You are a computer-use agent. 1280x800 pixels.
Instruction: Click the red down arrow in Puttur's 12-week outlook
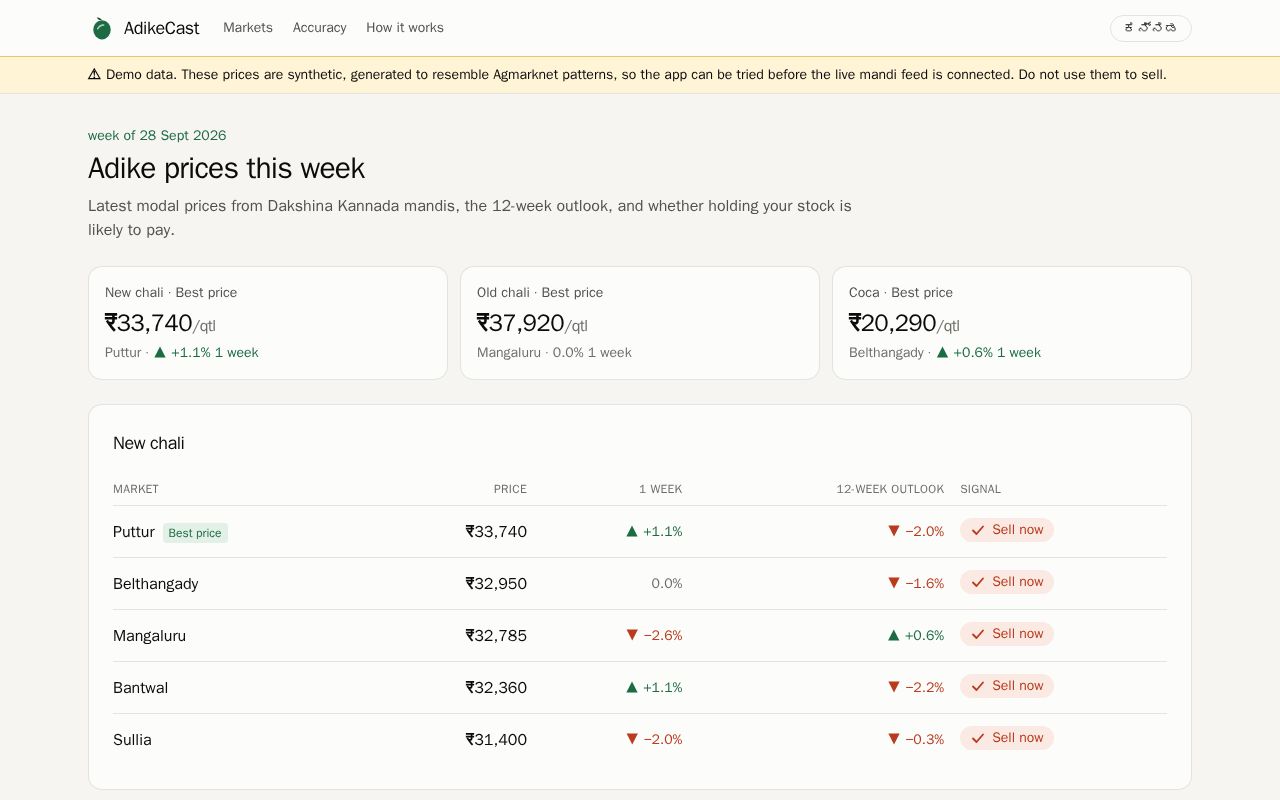pos(894,531)
